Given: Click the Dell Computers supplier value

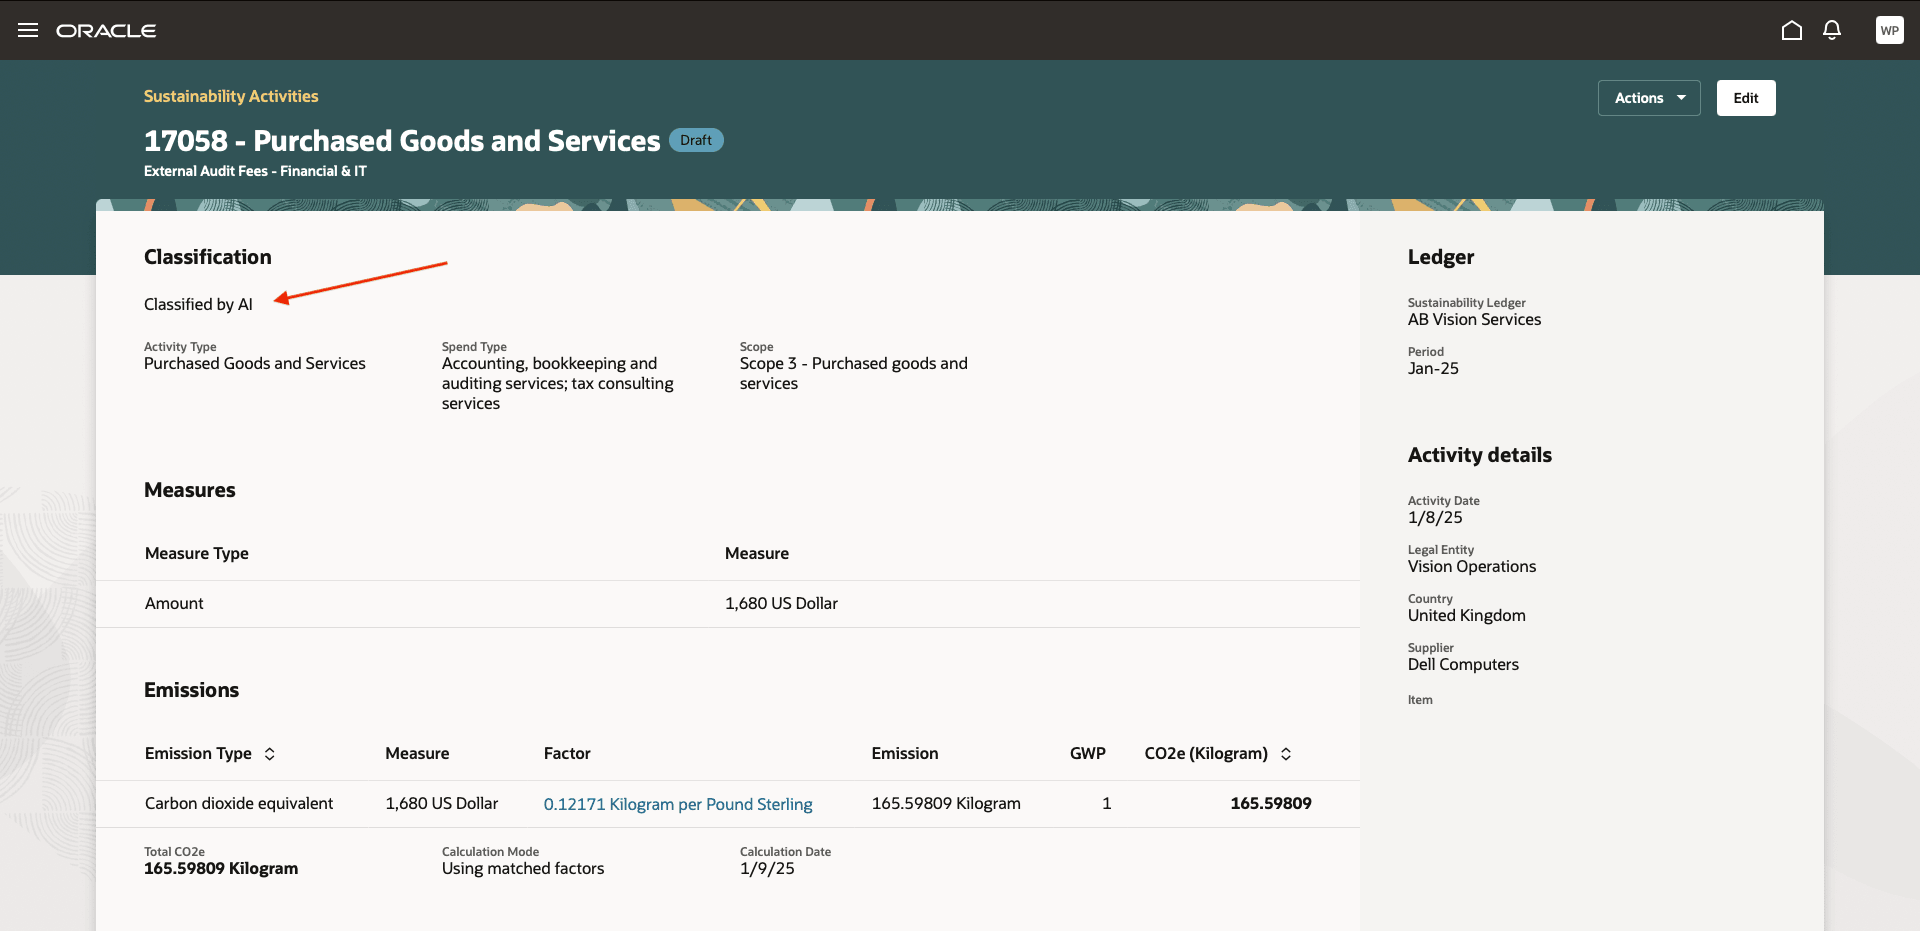Looking at the screenshot, I should [x=1463, y=665].
